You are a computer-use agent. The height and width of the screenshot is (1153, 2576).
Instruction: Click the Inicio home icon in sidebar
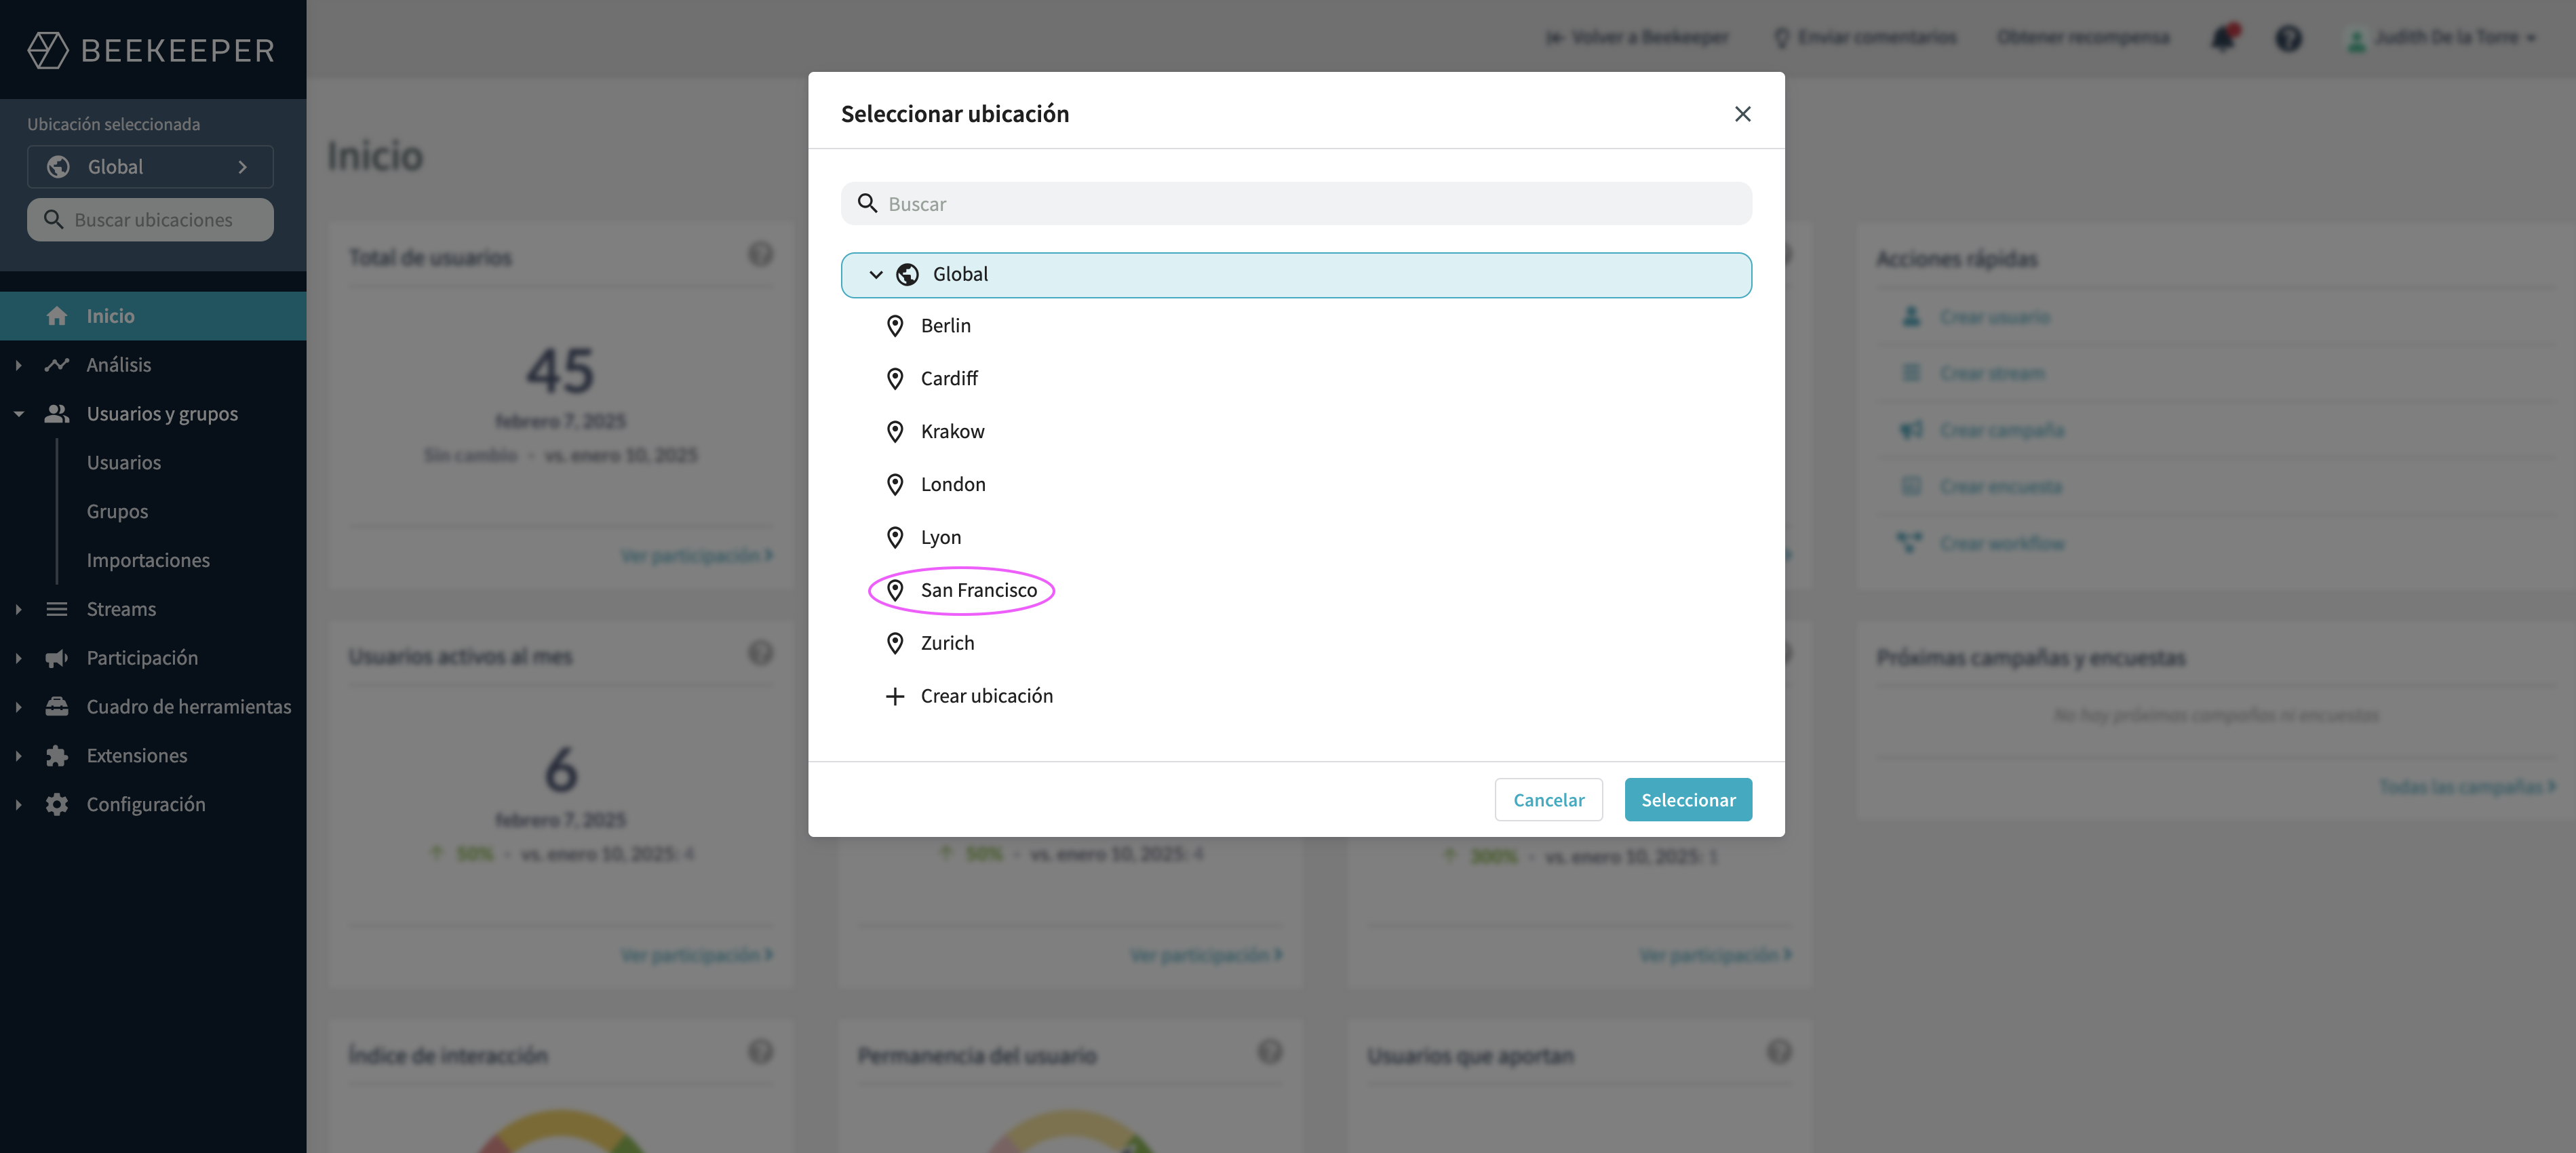57,316
